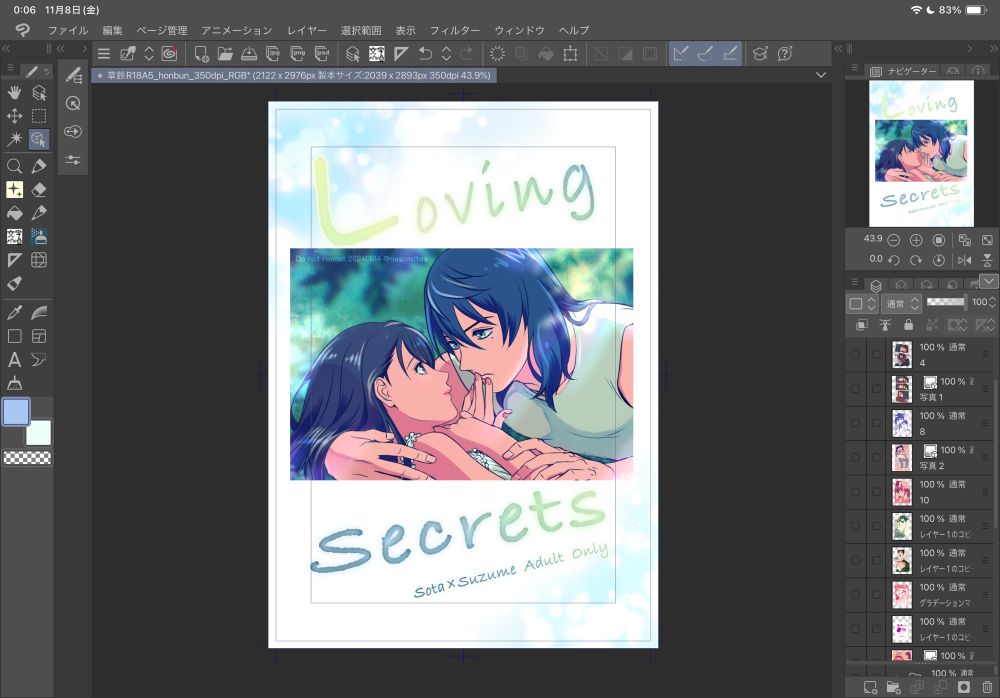
Task: Open the フィルター menu
Action: tap(455, 30)
